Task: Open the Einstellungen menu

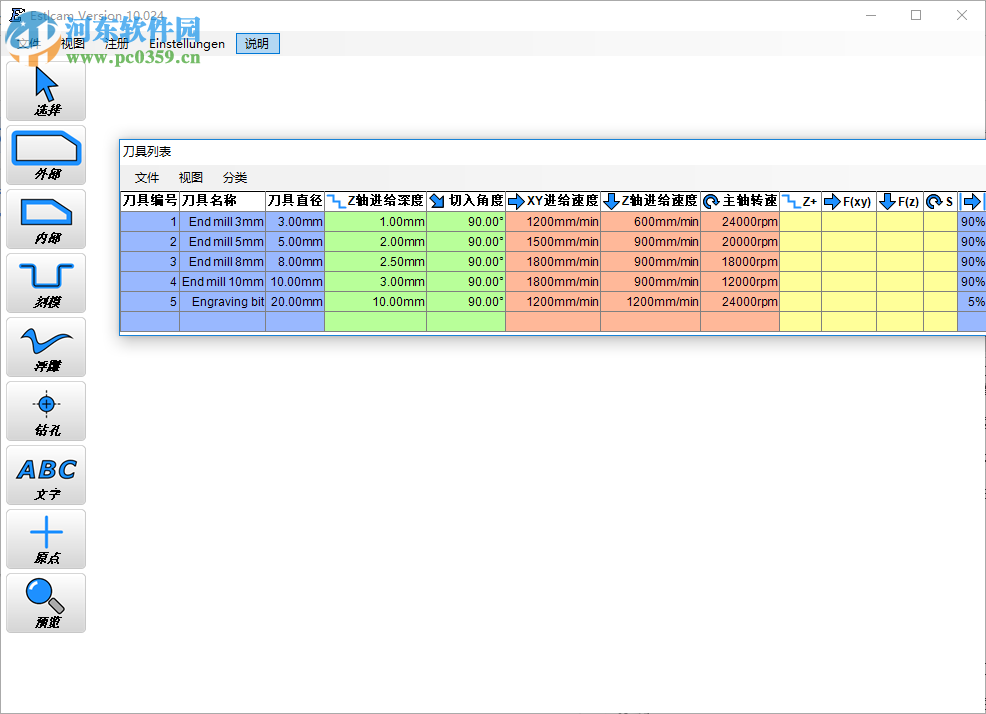Action: coord(186,44)
